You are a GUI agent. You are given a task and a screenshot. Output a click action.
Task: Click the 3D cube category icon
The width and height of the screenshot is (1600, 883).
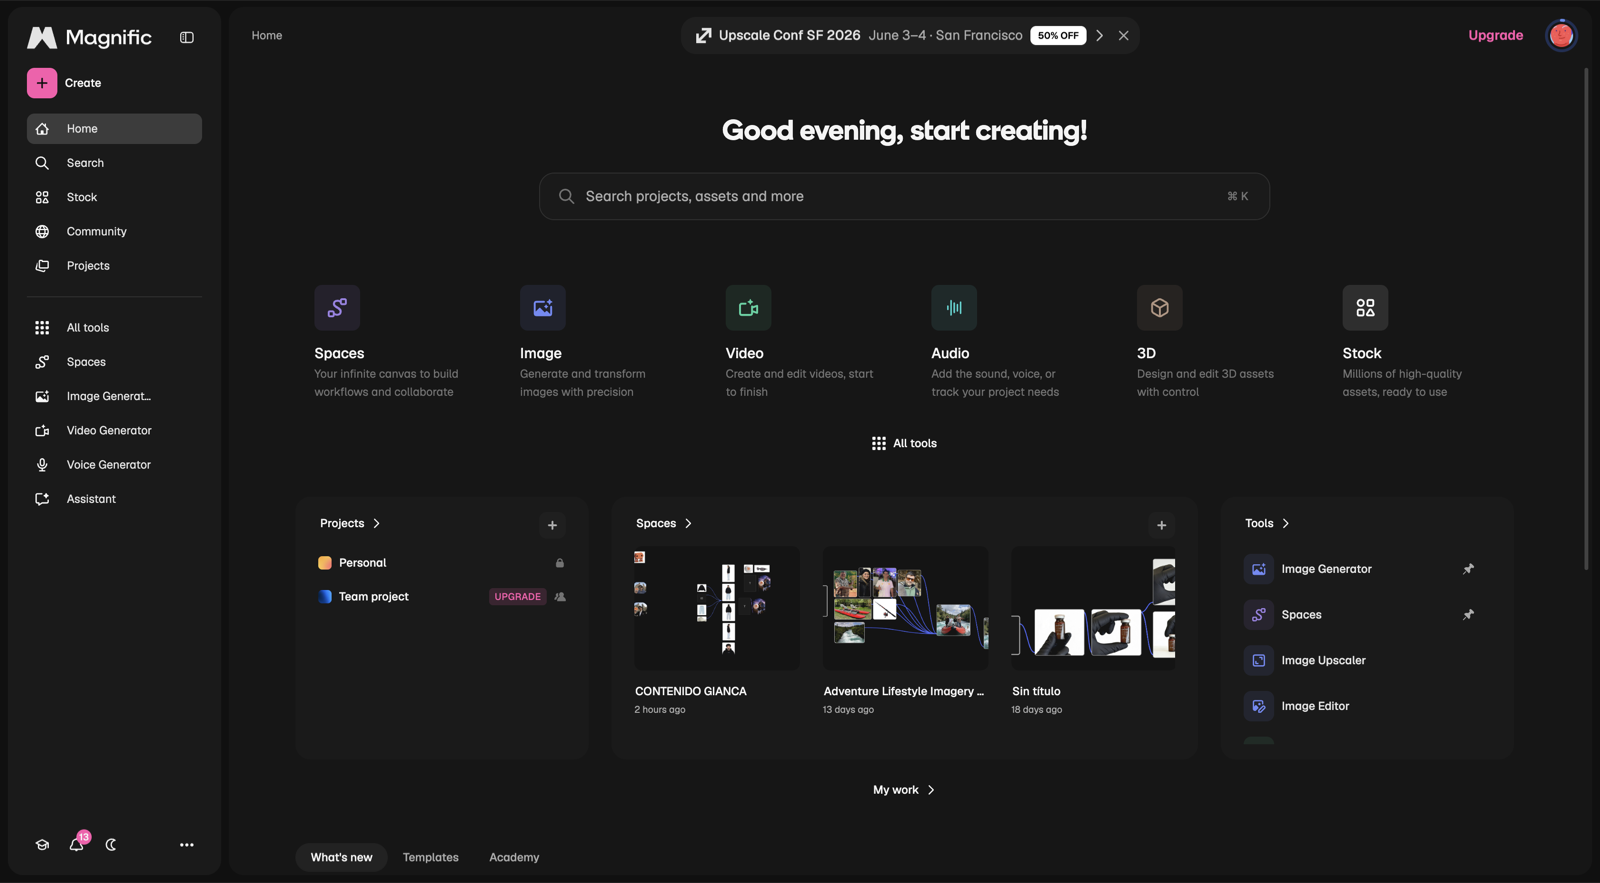point(1160,308)
